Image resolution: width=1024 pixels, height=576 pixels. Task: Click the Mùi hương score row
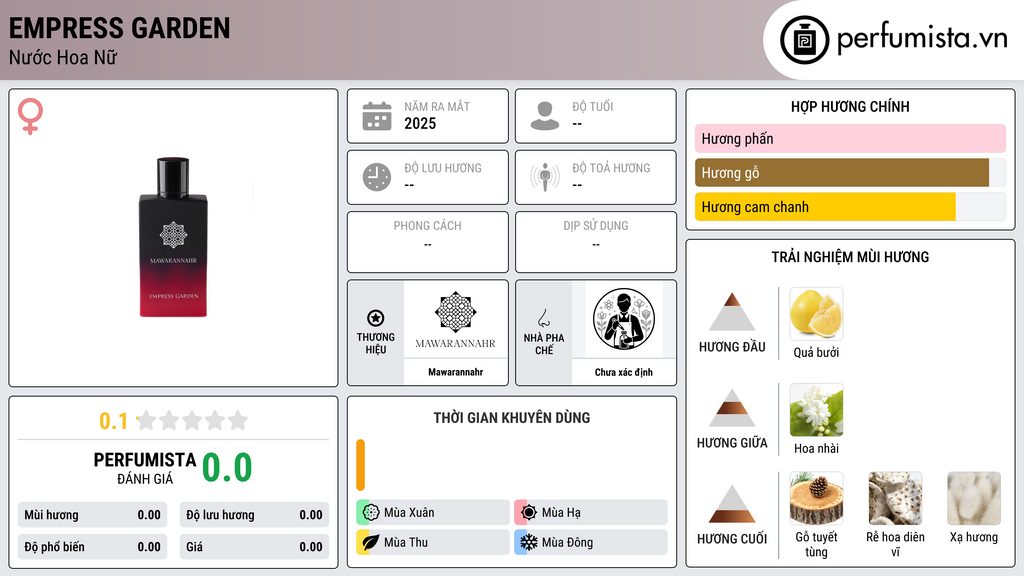click(92, 515)
